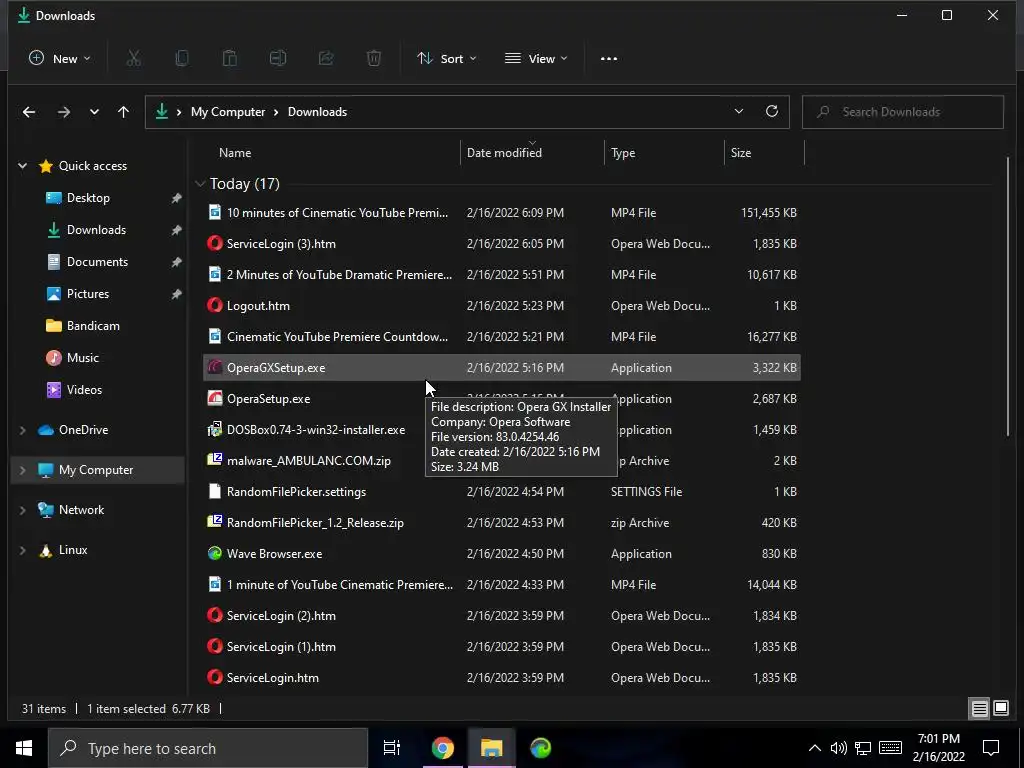Screen dimensions: 1024x768
Task: Switch to details view layout icon
Action: [x=980, y=708]
